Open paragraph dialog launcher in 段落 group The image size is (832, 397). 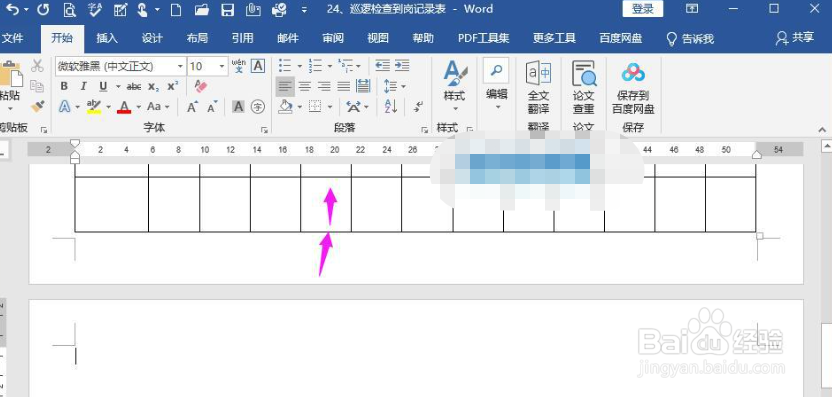tap(424, 130)
